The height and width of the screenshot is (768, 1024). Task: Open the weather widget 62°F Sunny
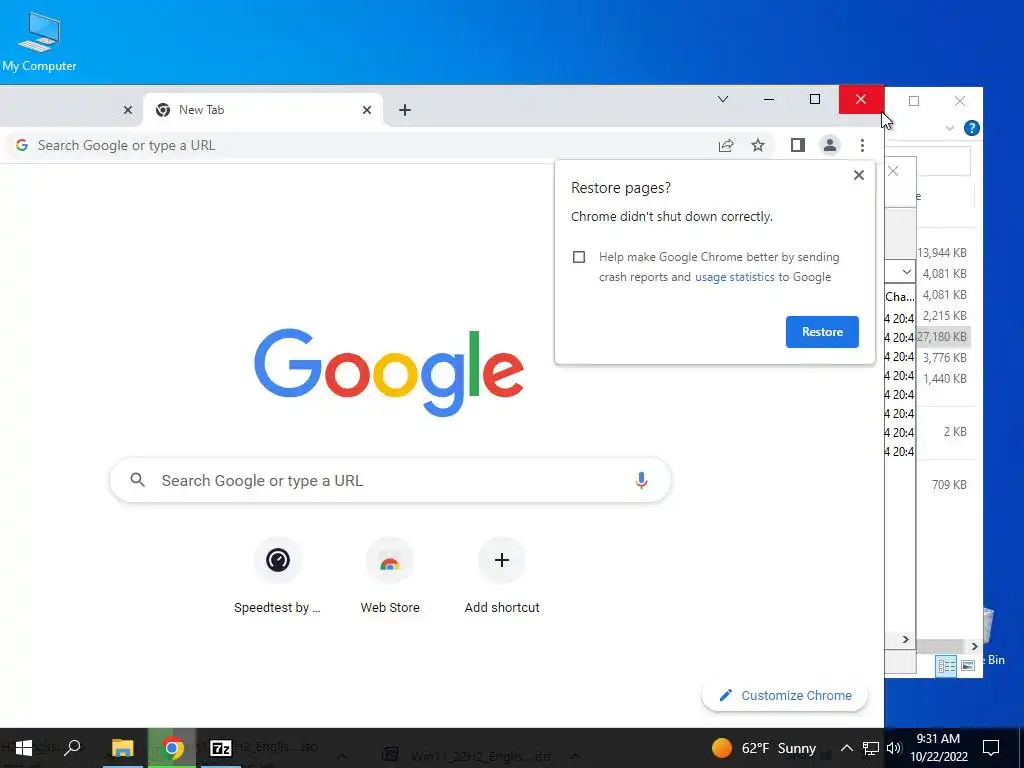point(763,748)
